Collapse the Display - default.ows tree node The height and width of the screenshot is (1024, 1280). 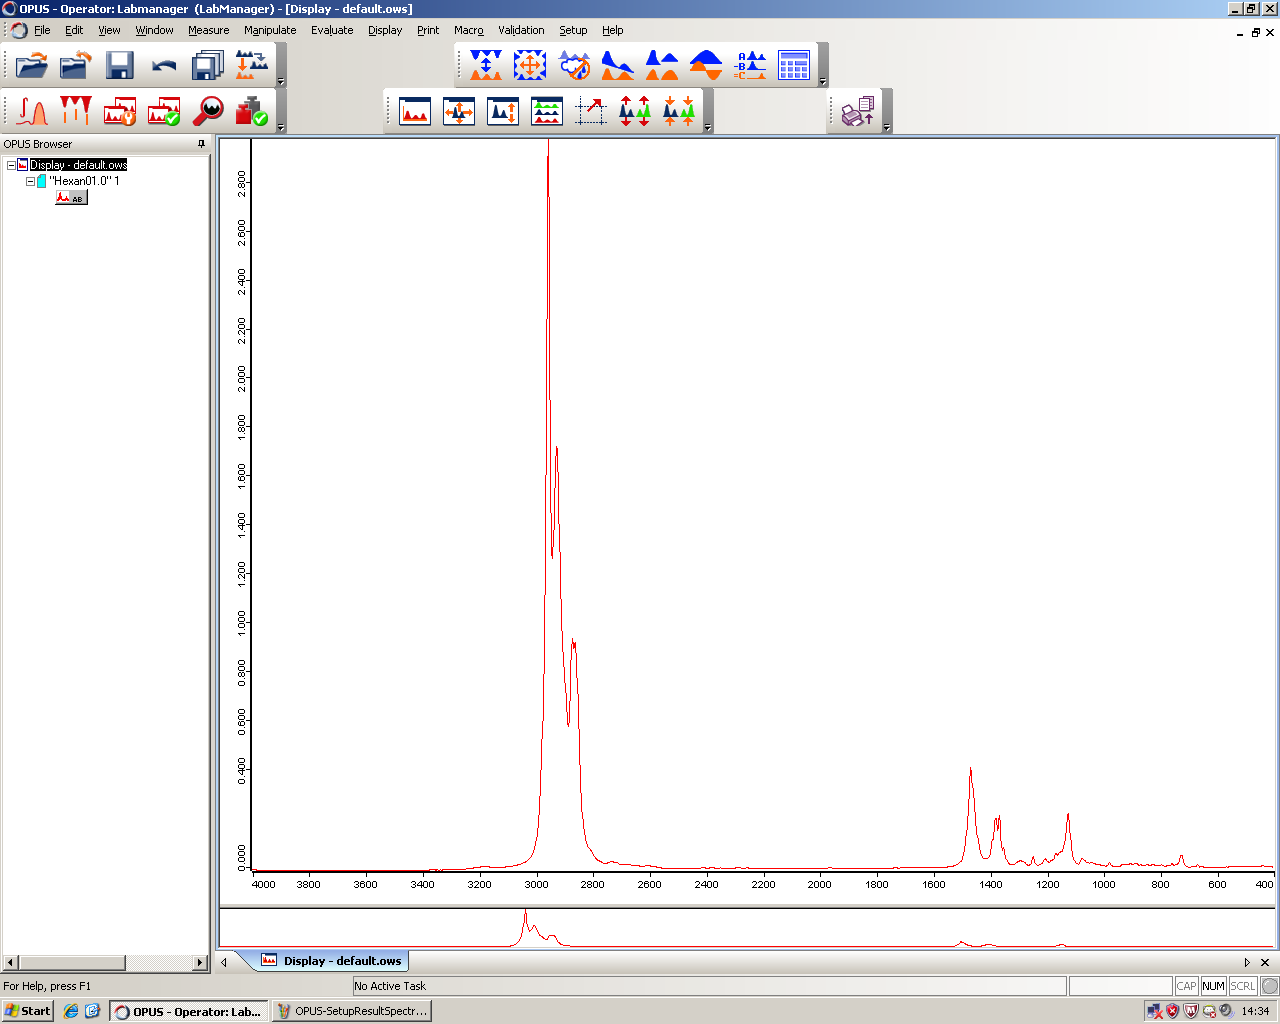coord(11,165)
